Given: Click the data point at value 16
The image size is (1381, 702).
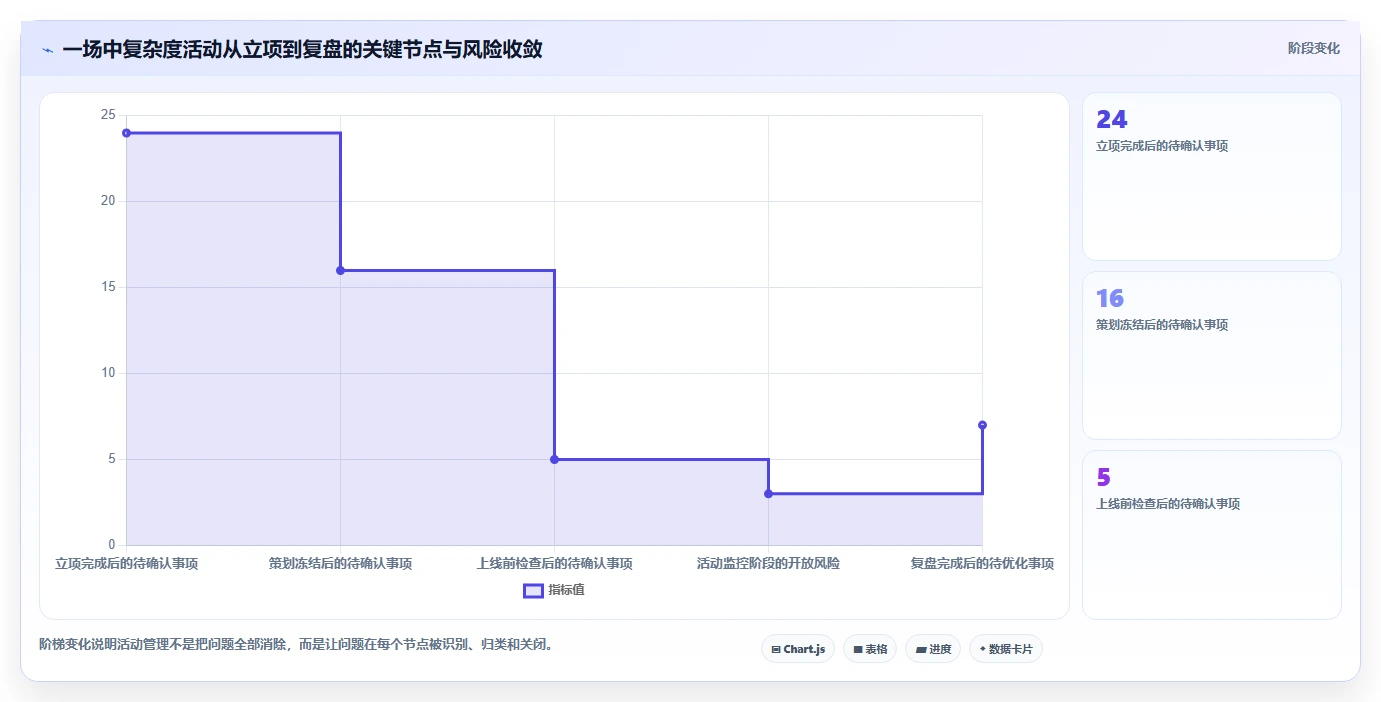Looking at the screenshot, I should point(340,270).
